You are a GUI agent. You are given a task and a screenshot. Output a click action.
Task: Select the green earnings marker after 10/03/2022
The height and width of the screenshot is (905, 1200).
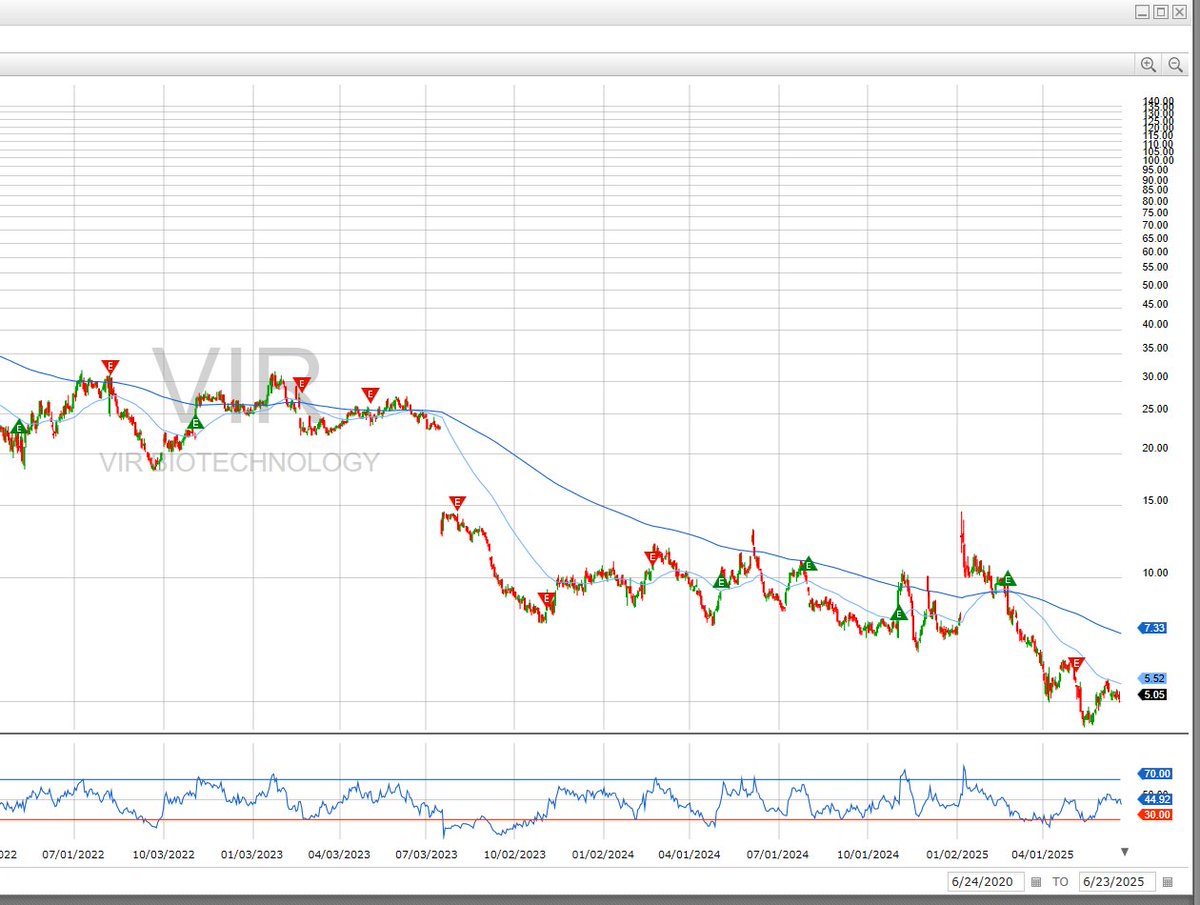pyautogui.click(x=196, y=423)
